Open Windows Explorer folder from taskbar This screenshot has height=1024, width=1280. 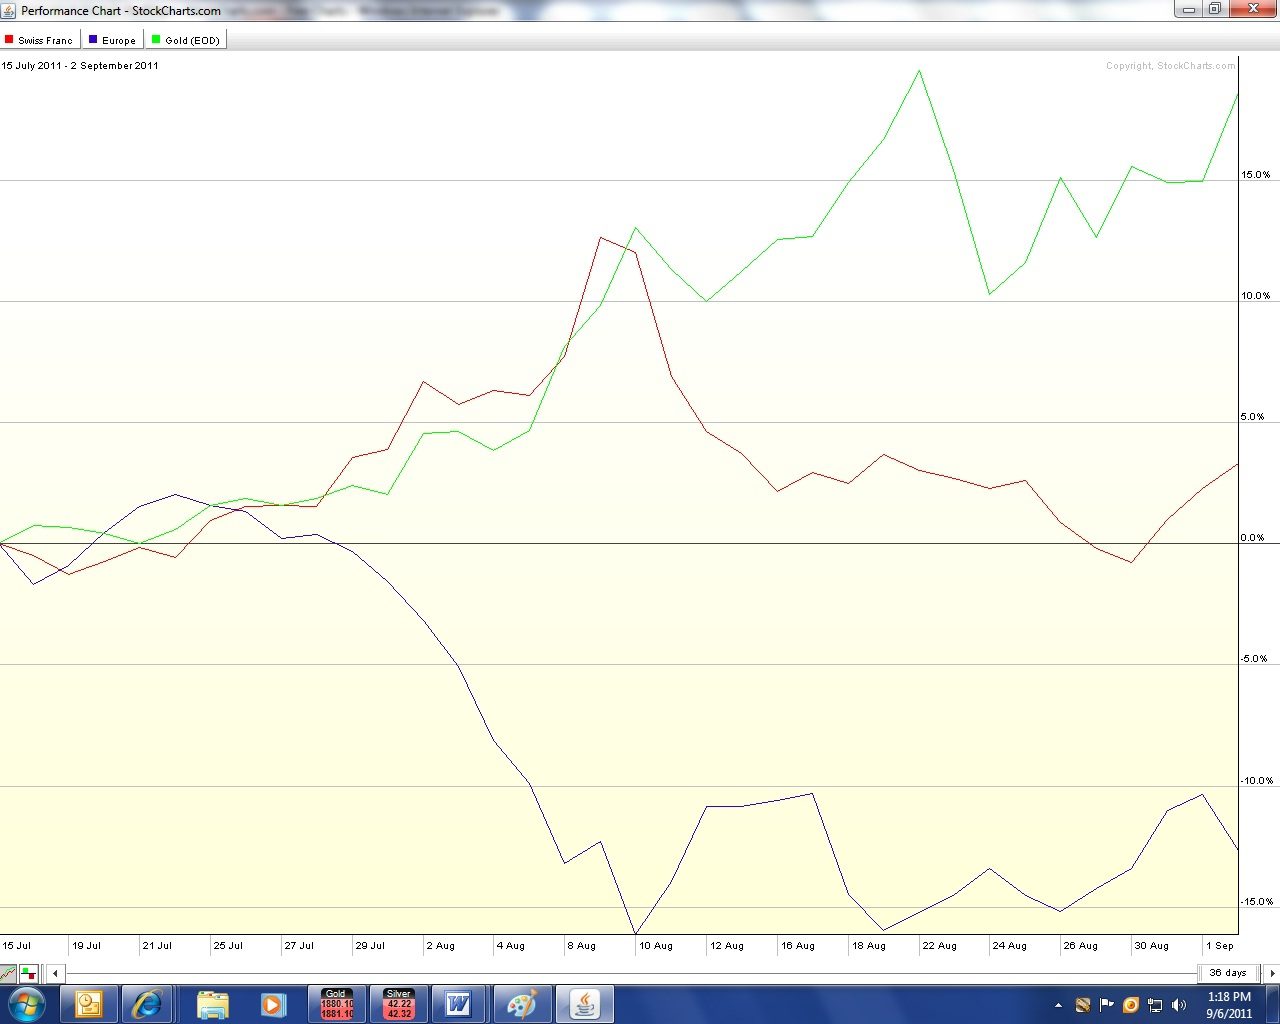coord(212,1004)
